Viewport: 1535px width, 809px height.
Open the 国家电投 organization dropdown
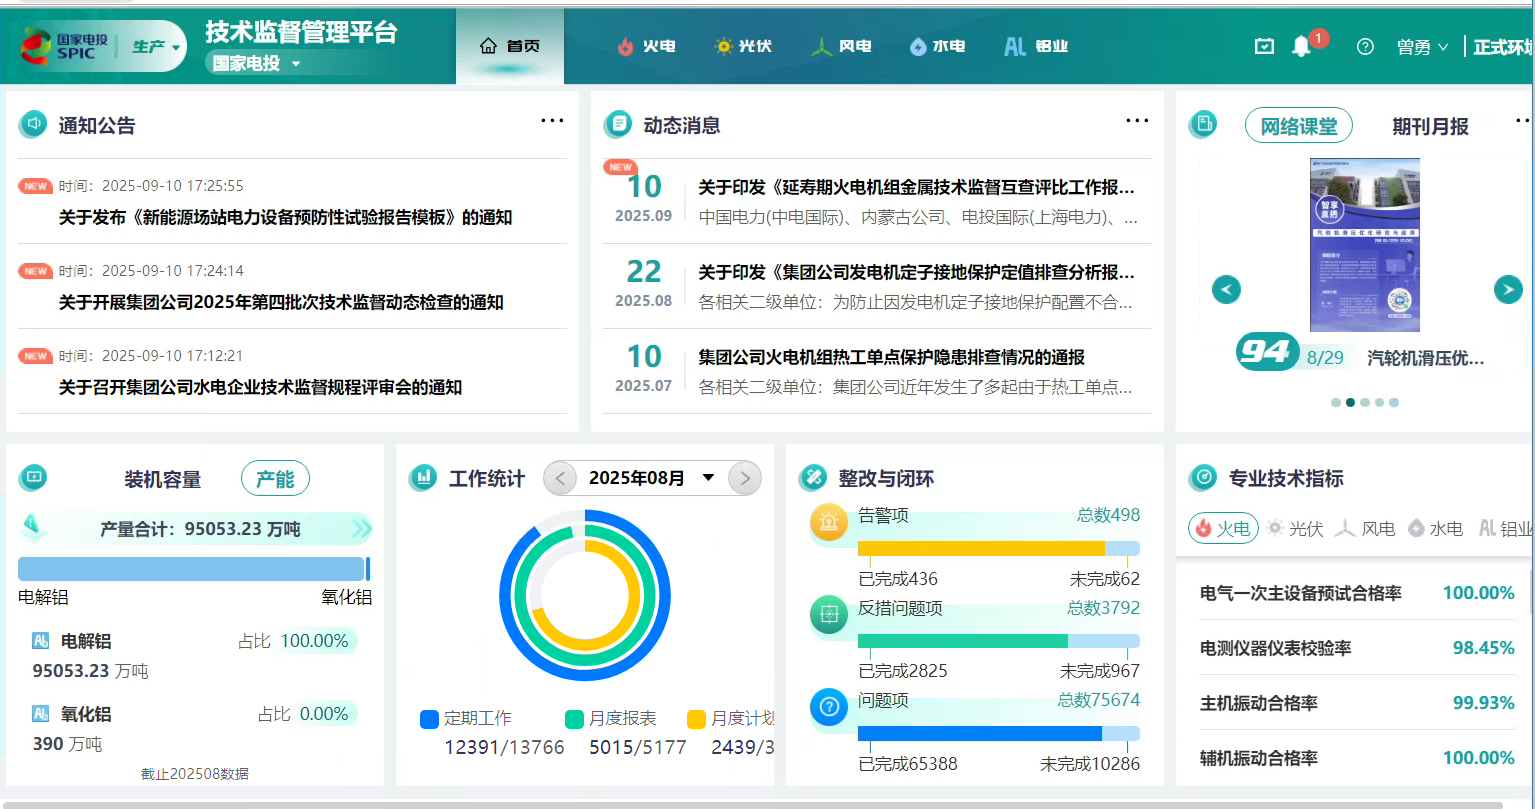256,64
